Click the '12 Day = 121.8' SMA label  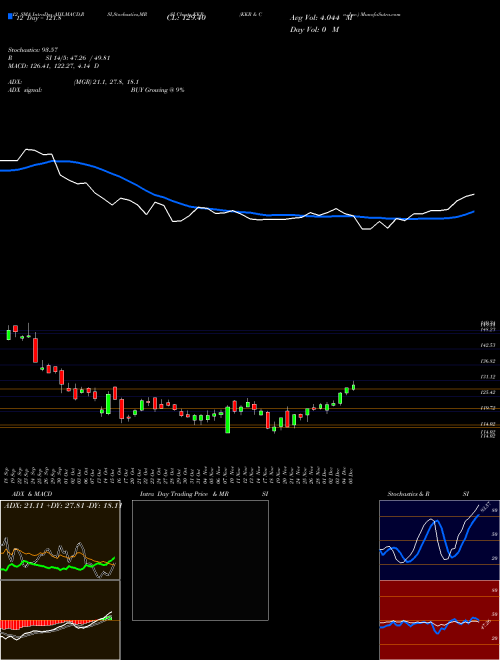(x=37, y=18)
